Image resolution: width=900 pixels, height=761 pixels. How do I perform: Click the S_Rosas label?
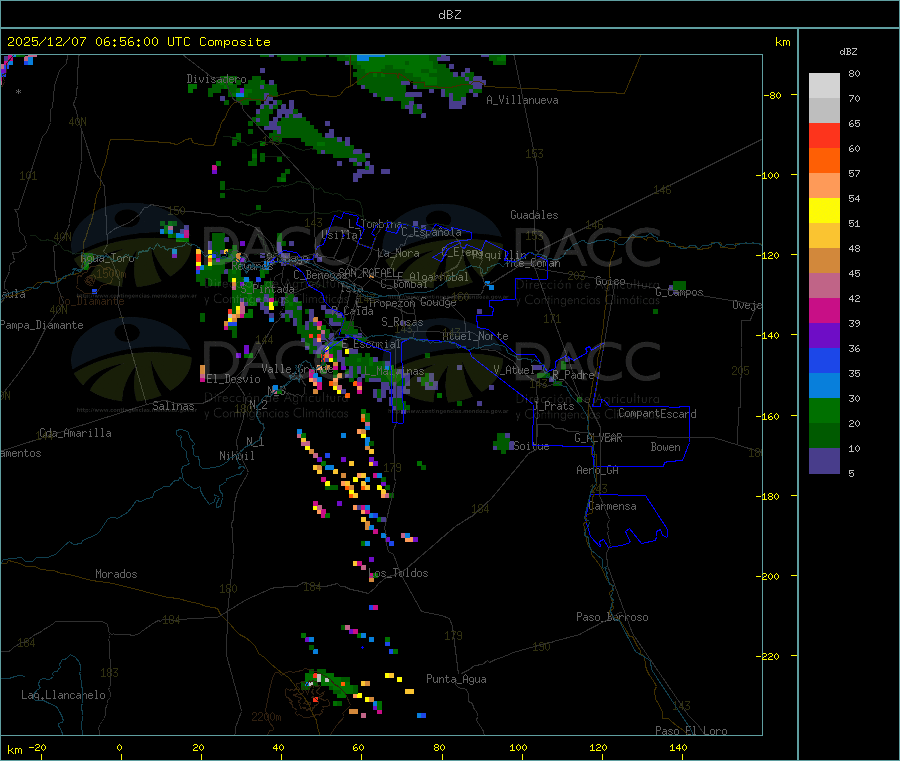click(402, 323)
